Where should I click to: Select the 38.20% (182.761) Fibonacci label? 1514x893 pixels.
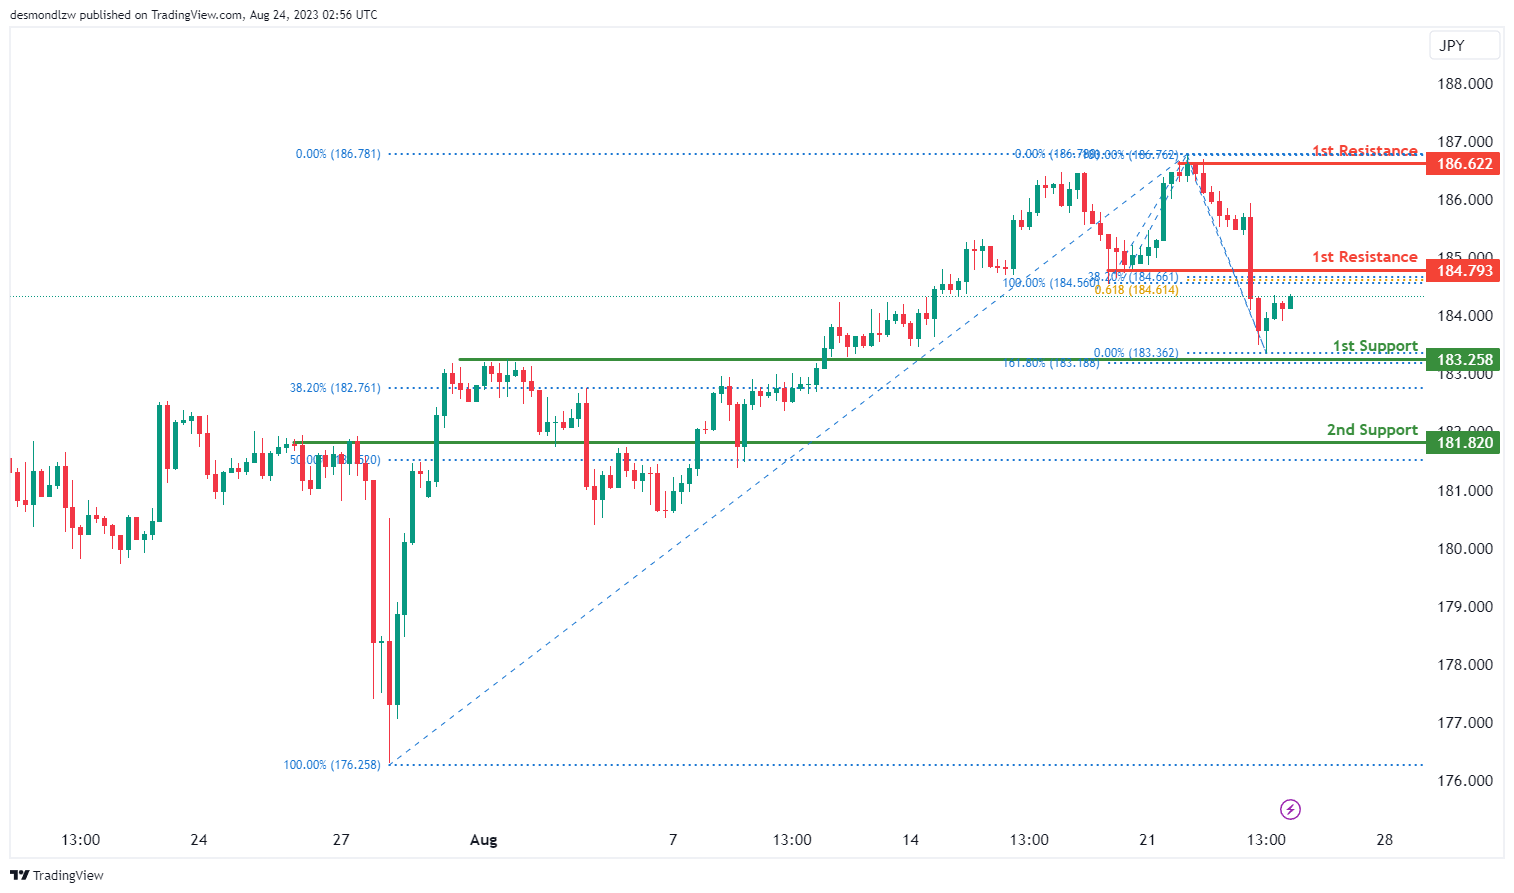335,388
